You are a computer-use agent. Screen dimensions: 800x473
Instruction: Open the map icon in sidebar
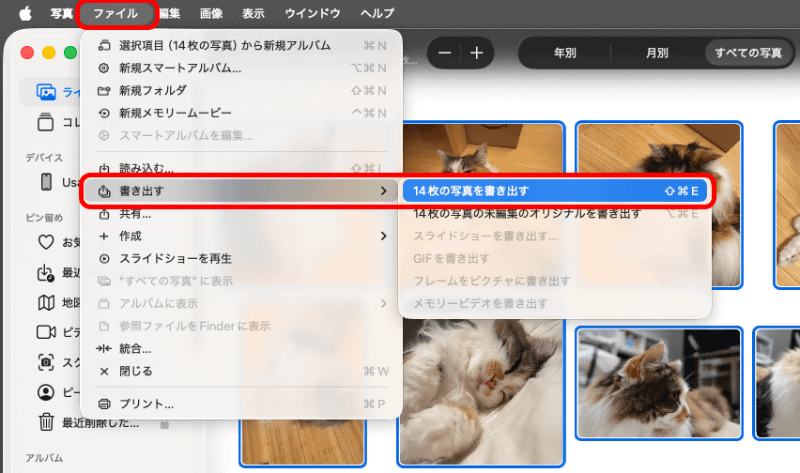pyautogui.click(x=46, y=303)
